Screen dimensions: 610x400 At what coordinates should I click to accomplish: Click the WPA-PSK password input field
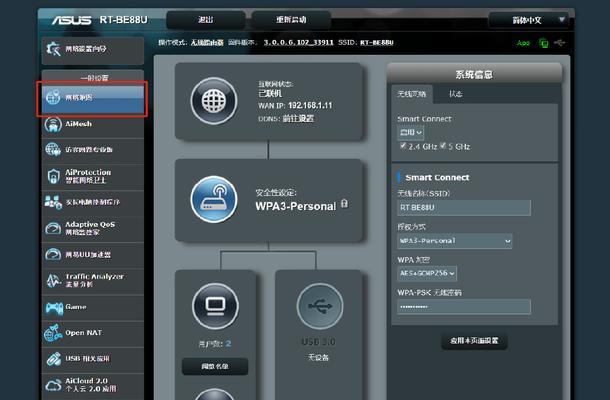point(464,307)
